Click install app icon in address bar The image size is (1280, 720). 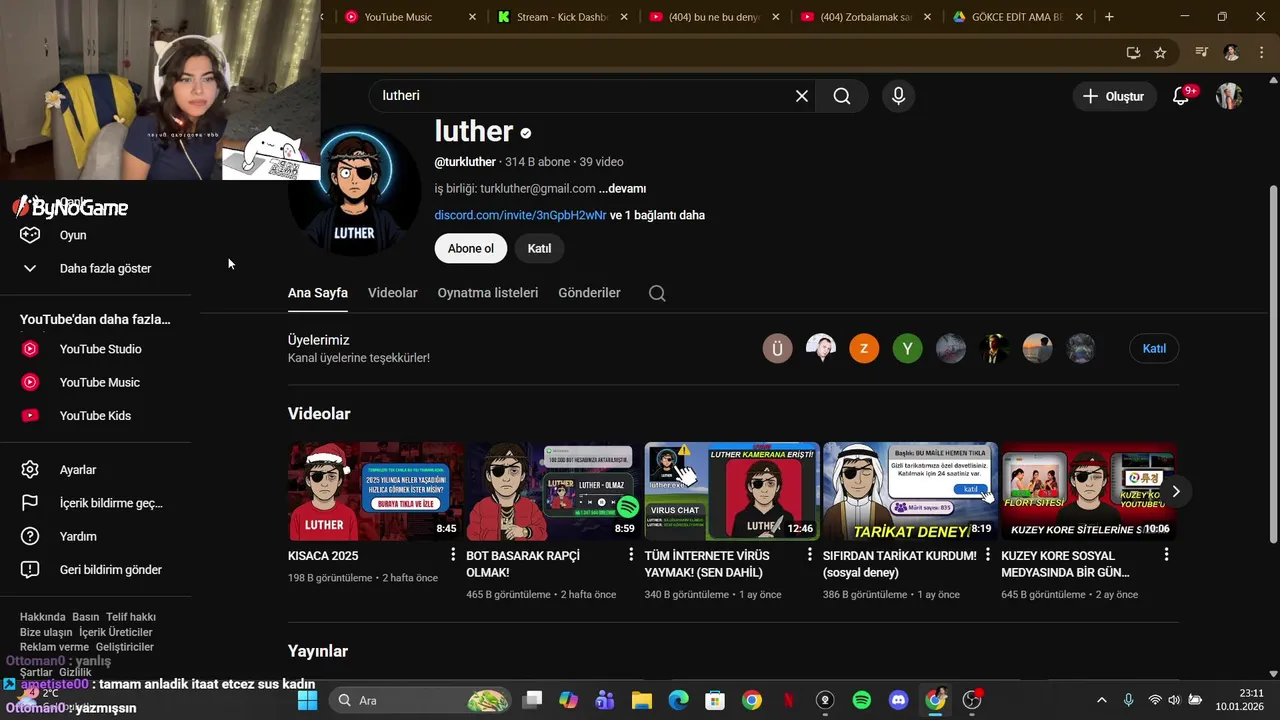click(x=1133, y=53)
